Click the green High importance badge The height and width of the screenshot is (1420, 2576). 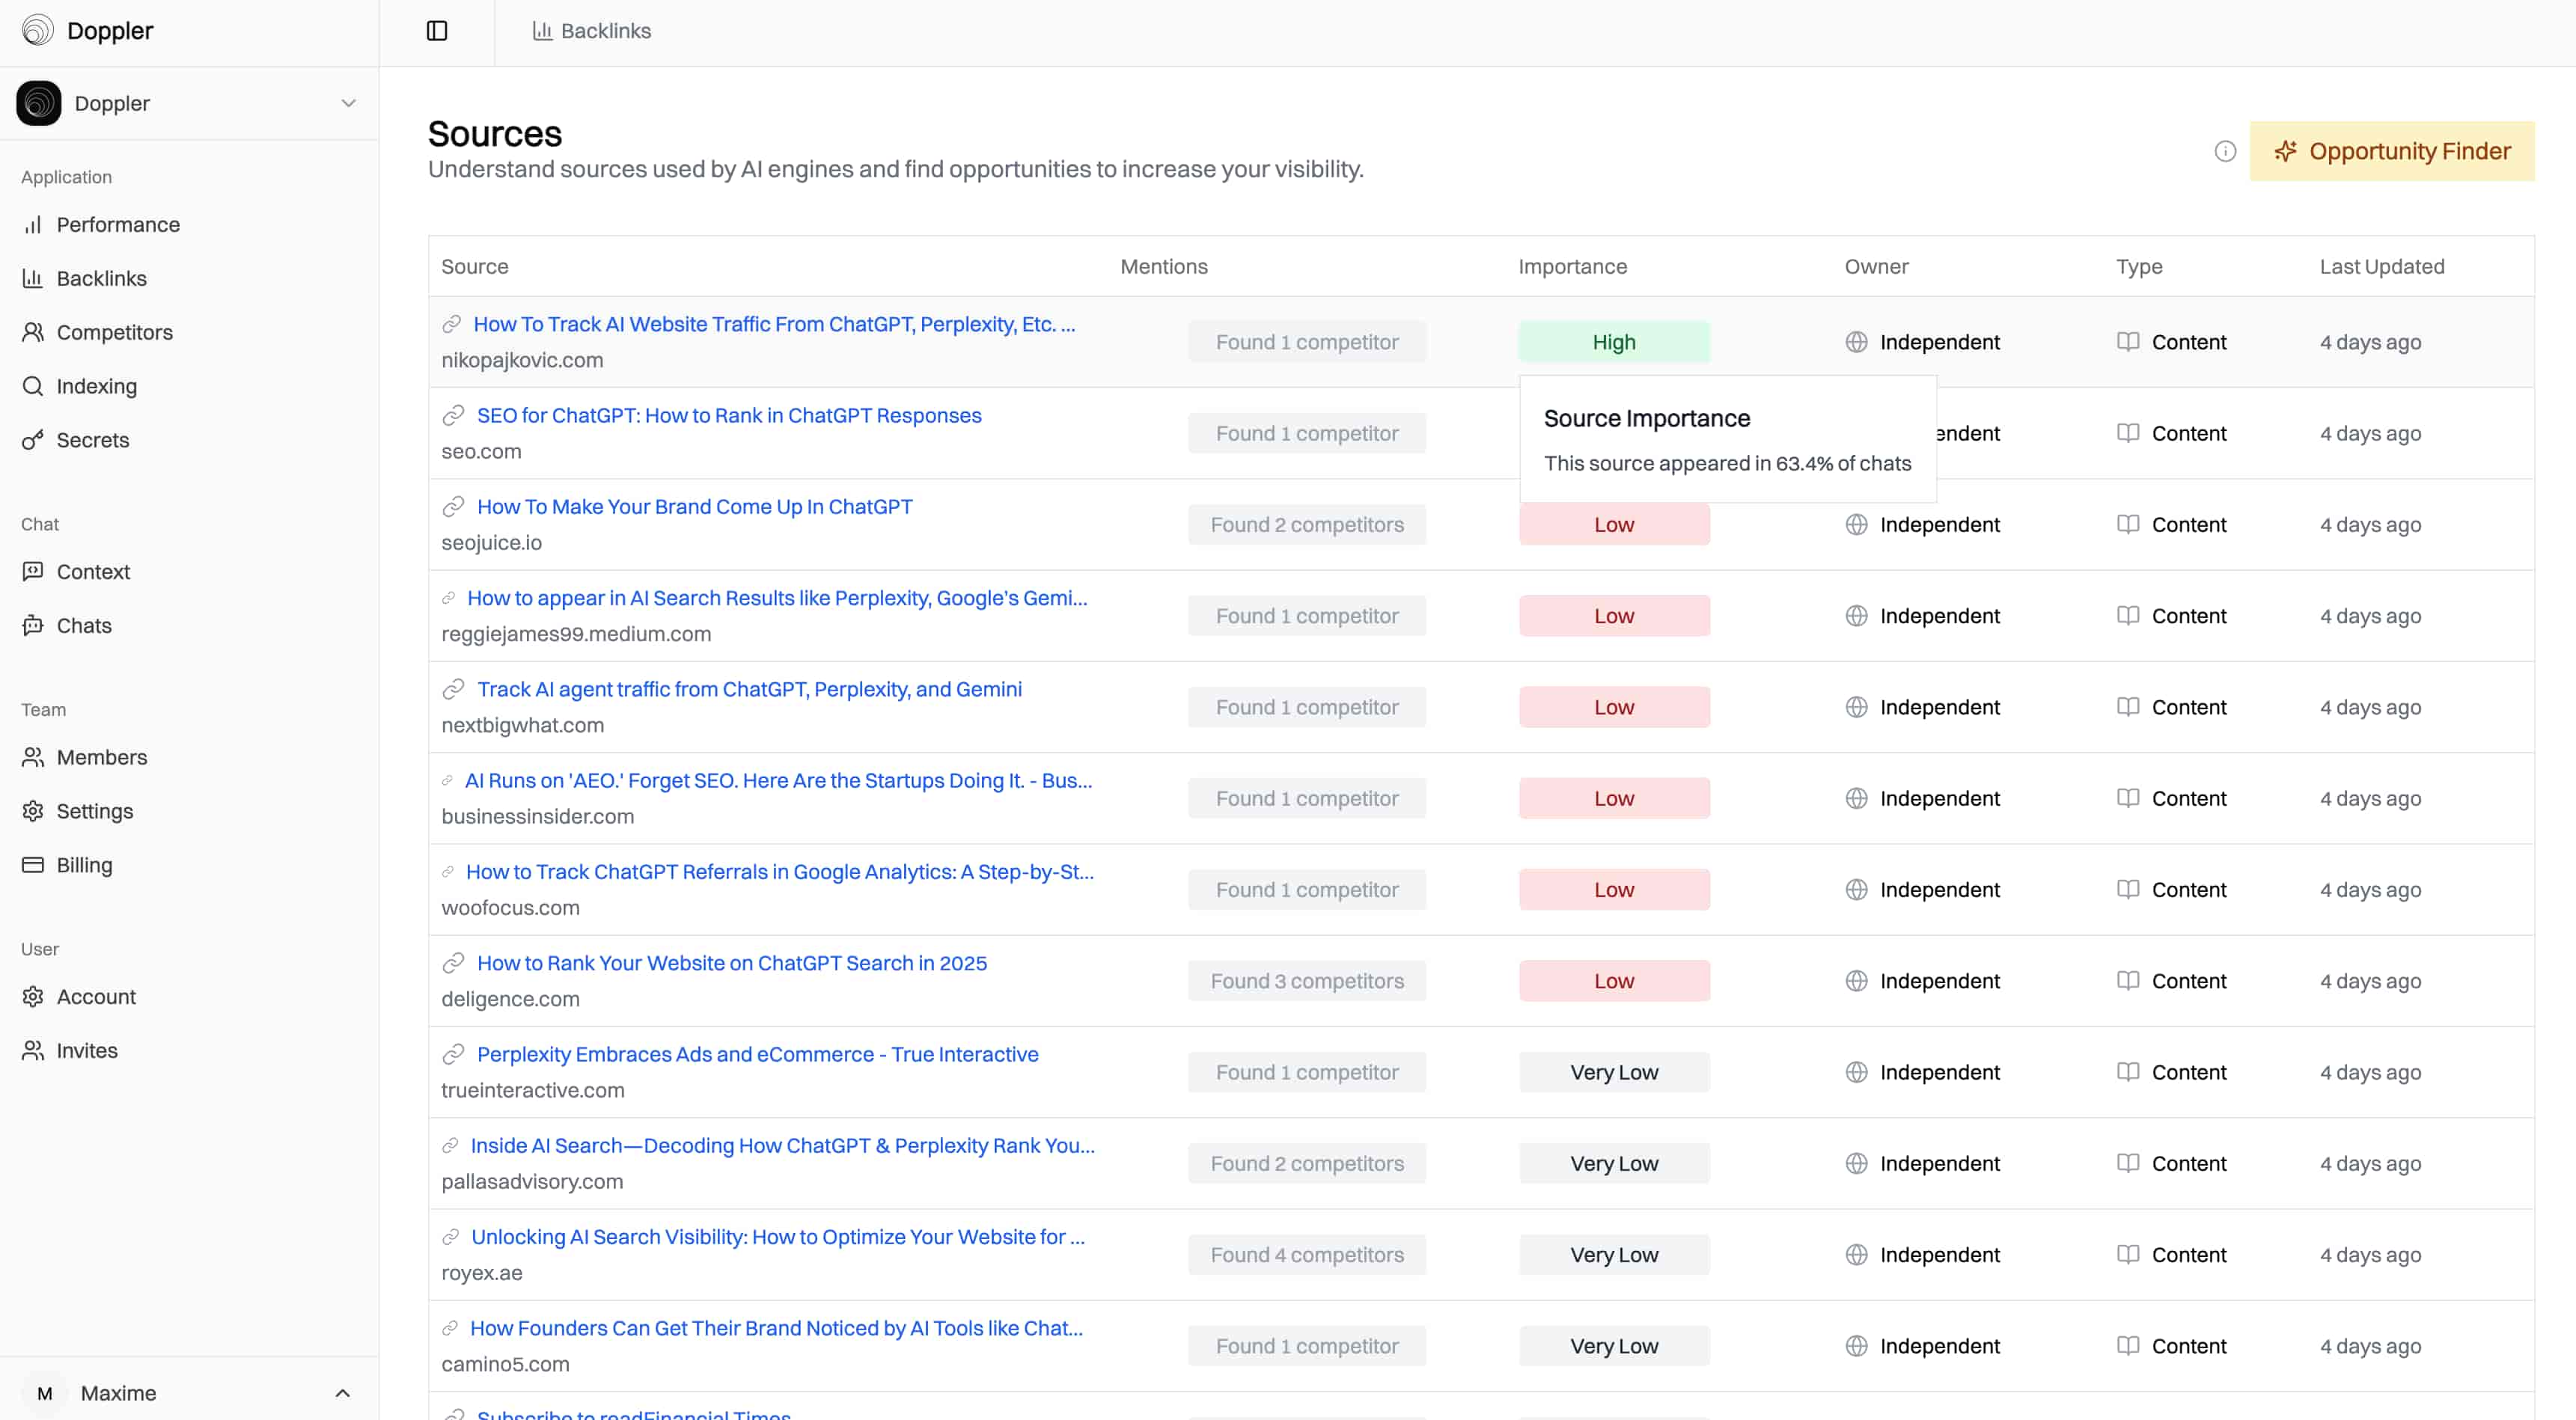[x=1613, y=342]
